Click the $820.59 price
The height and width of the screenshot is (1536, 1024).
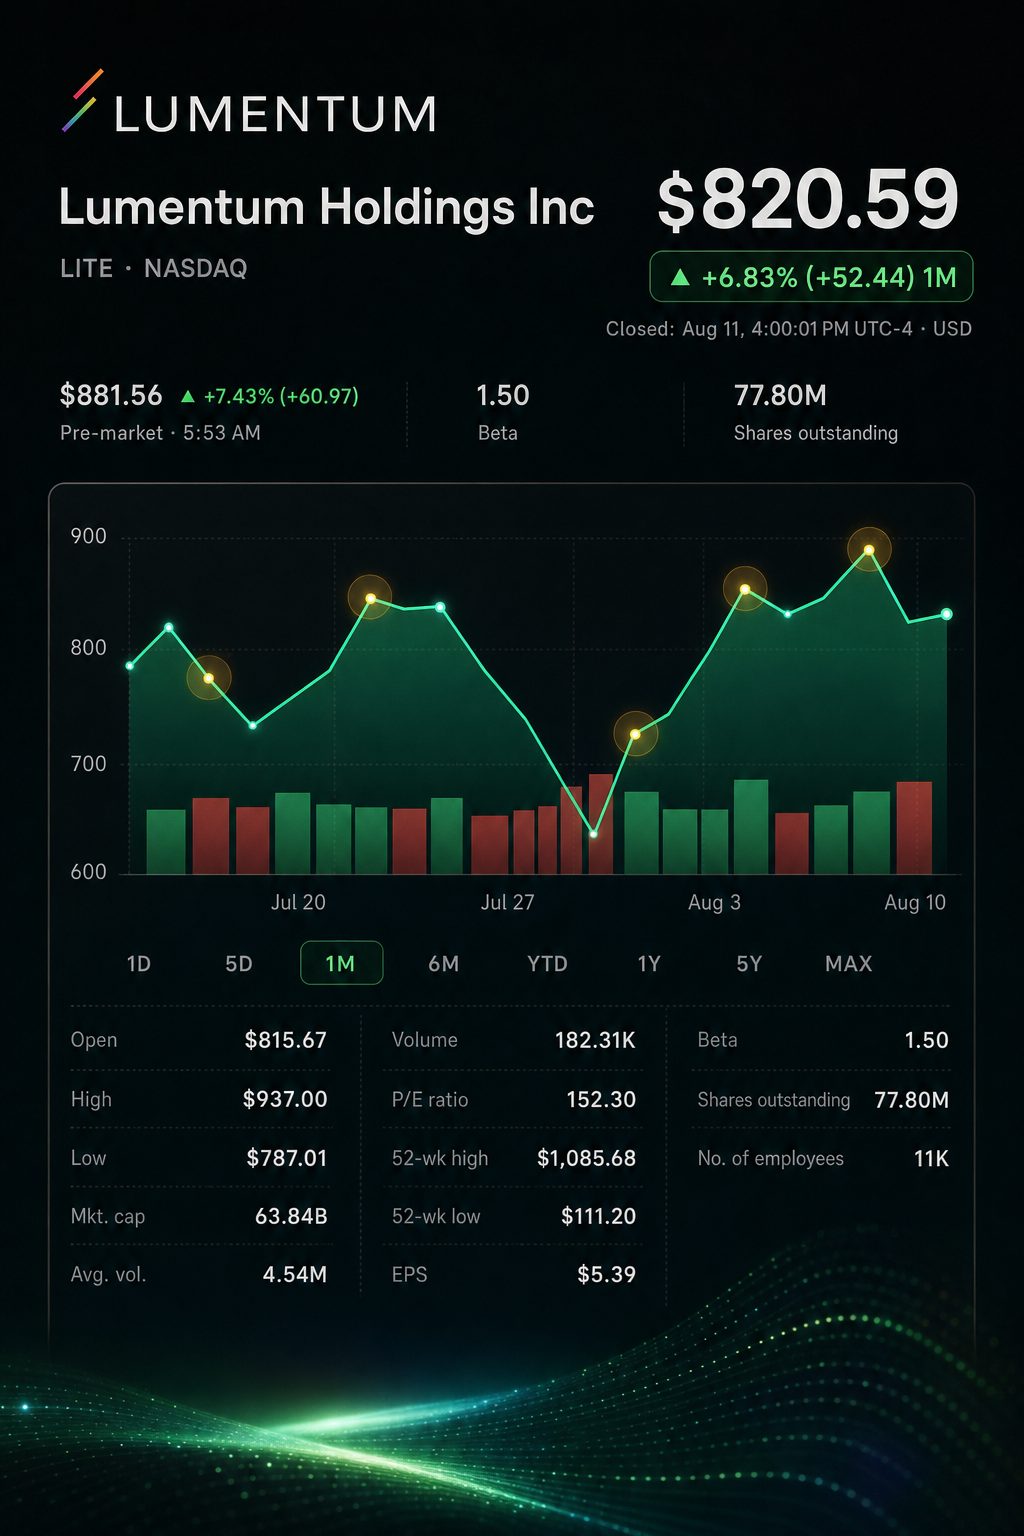pos(808,200)
